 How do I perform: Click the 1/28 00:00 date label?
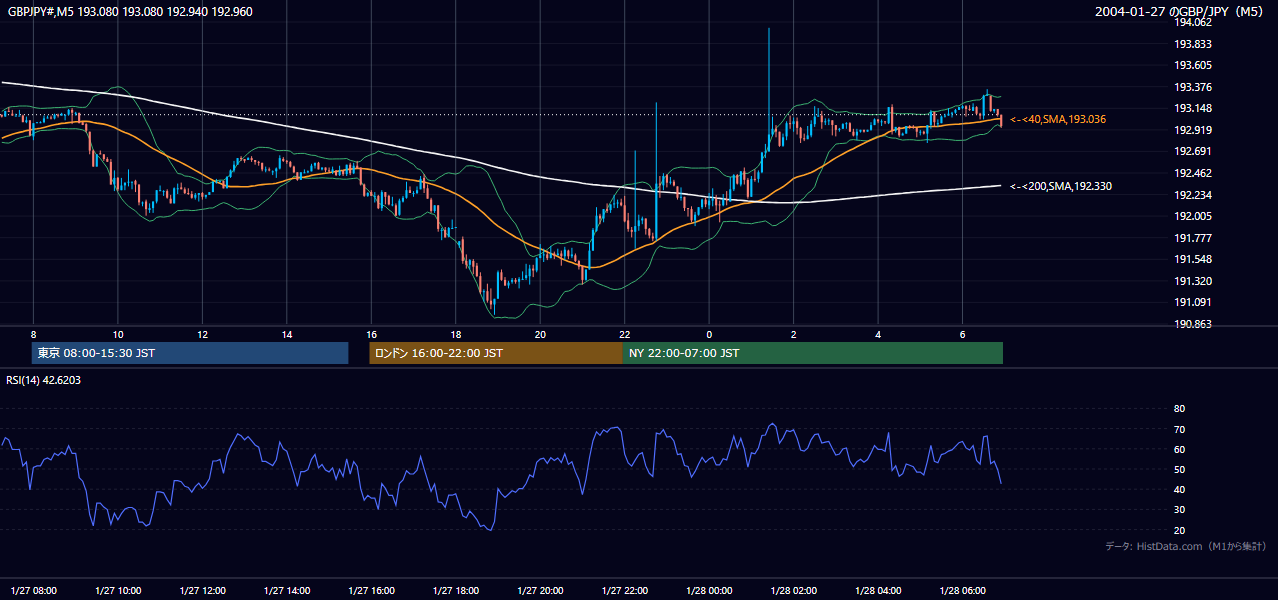tap(709, 591)
